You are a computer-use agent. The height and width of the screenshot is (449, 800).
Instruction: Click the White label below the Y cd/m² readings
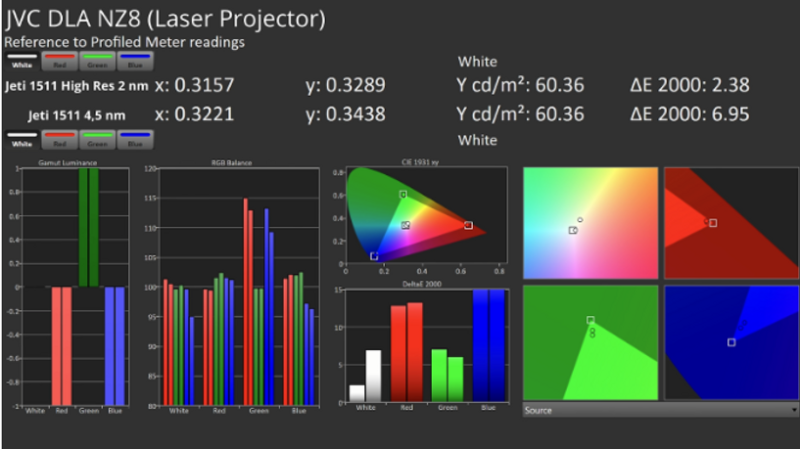[478, 140]
